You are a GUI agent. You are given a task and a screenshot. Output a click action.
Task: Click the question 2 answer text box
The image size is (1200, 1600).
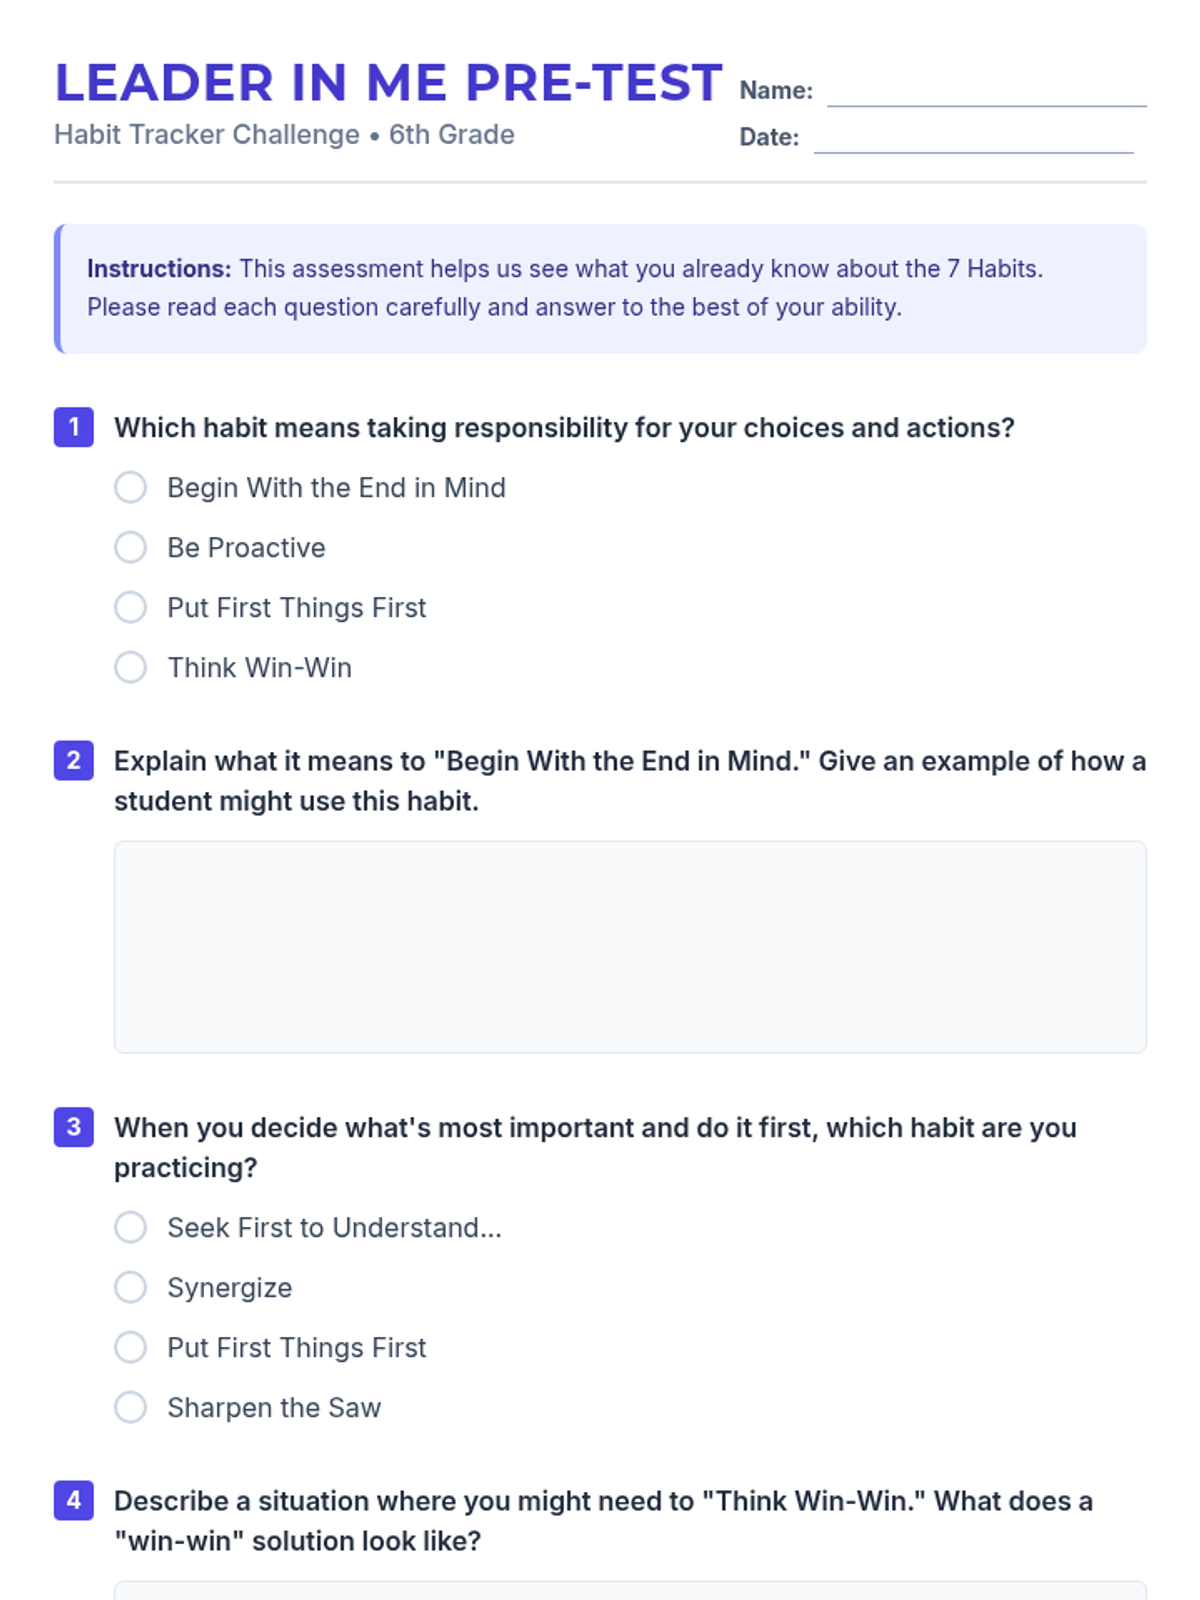(x=630, y=946)
